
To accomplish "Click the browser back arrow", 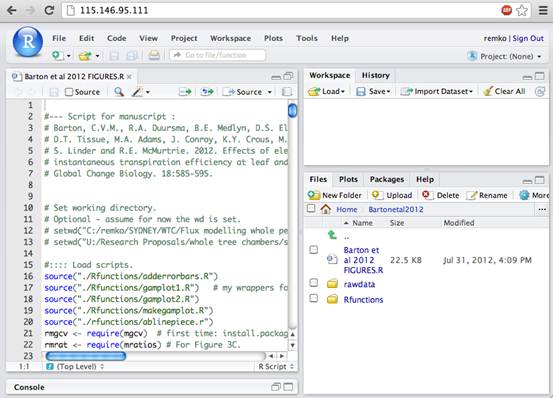I will (11, 10).
